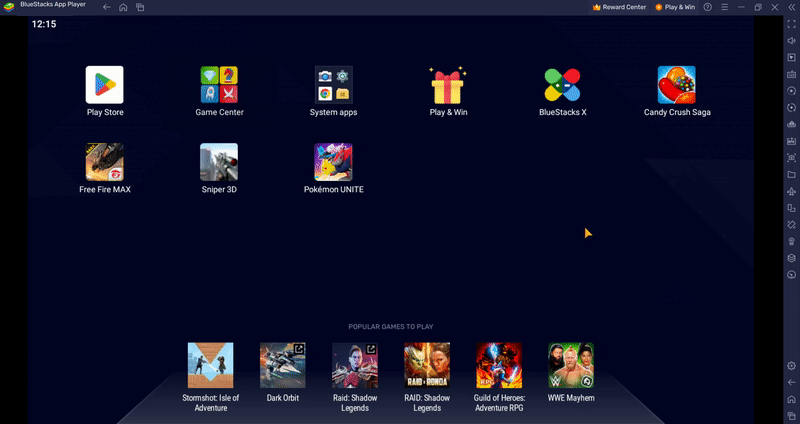Viewport: 800px width, 424px height.
Task: Open Stormshot: Isle of Adventure thumbnail
Action: [210, 365]
